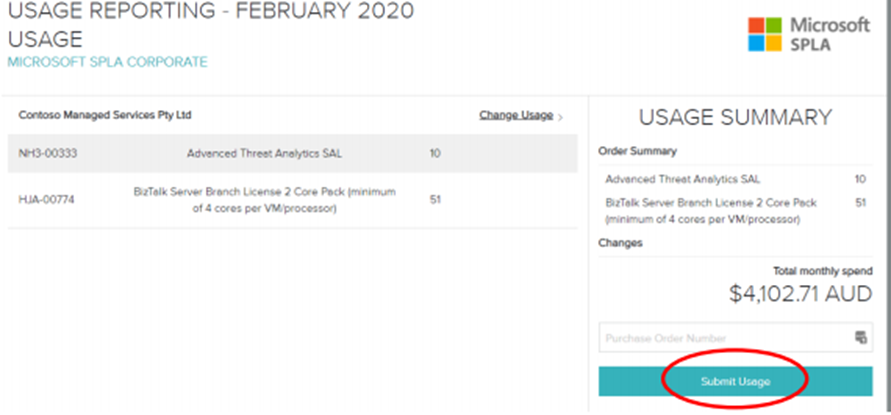Image resolution: width=891 pixels, height=415 pixels.
Task: Click the BizTalk Server Branch License row description
Action: pyautogui.click(x=264, y=200)
